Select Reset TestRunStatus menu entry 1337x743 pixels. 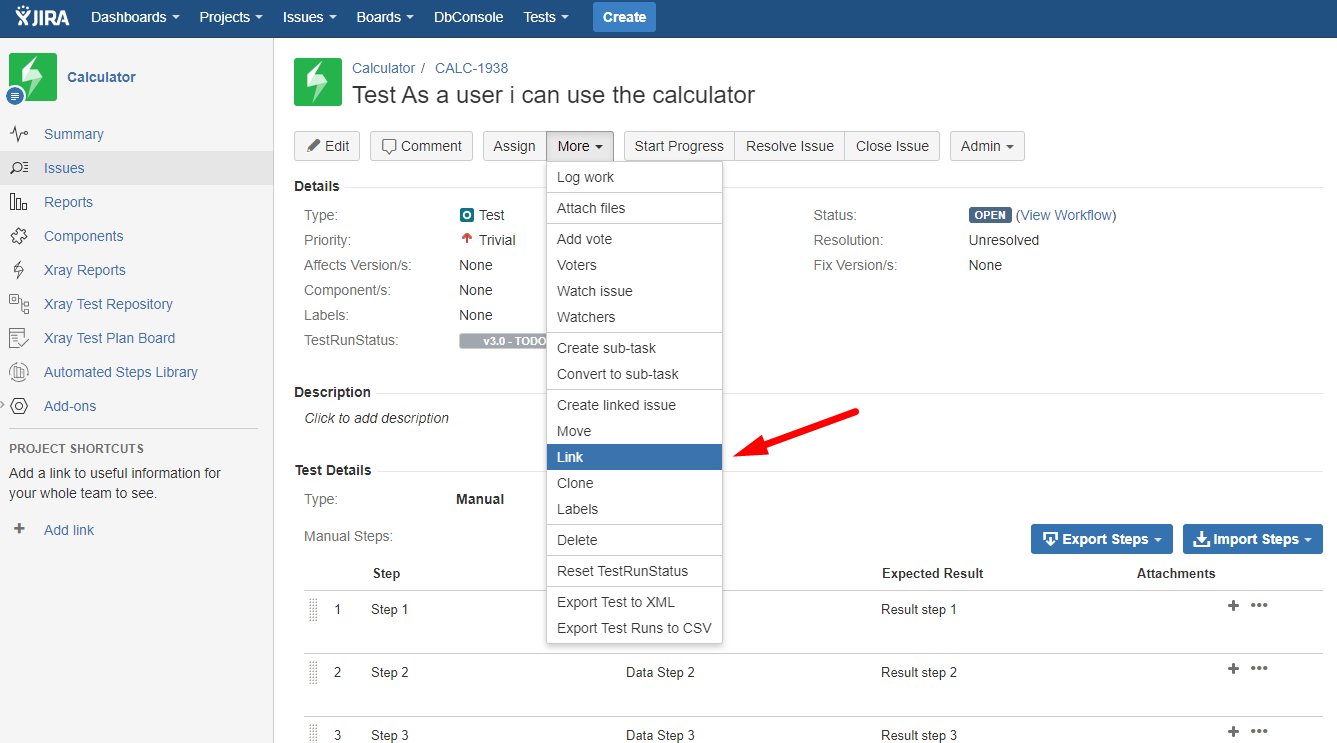click(x=634, y=571)
